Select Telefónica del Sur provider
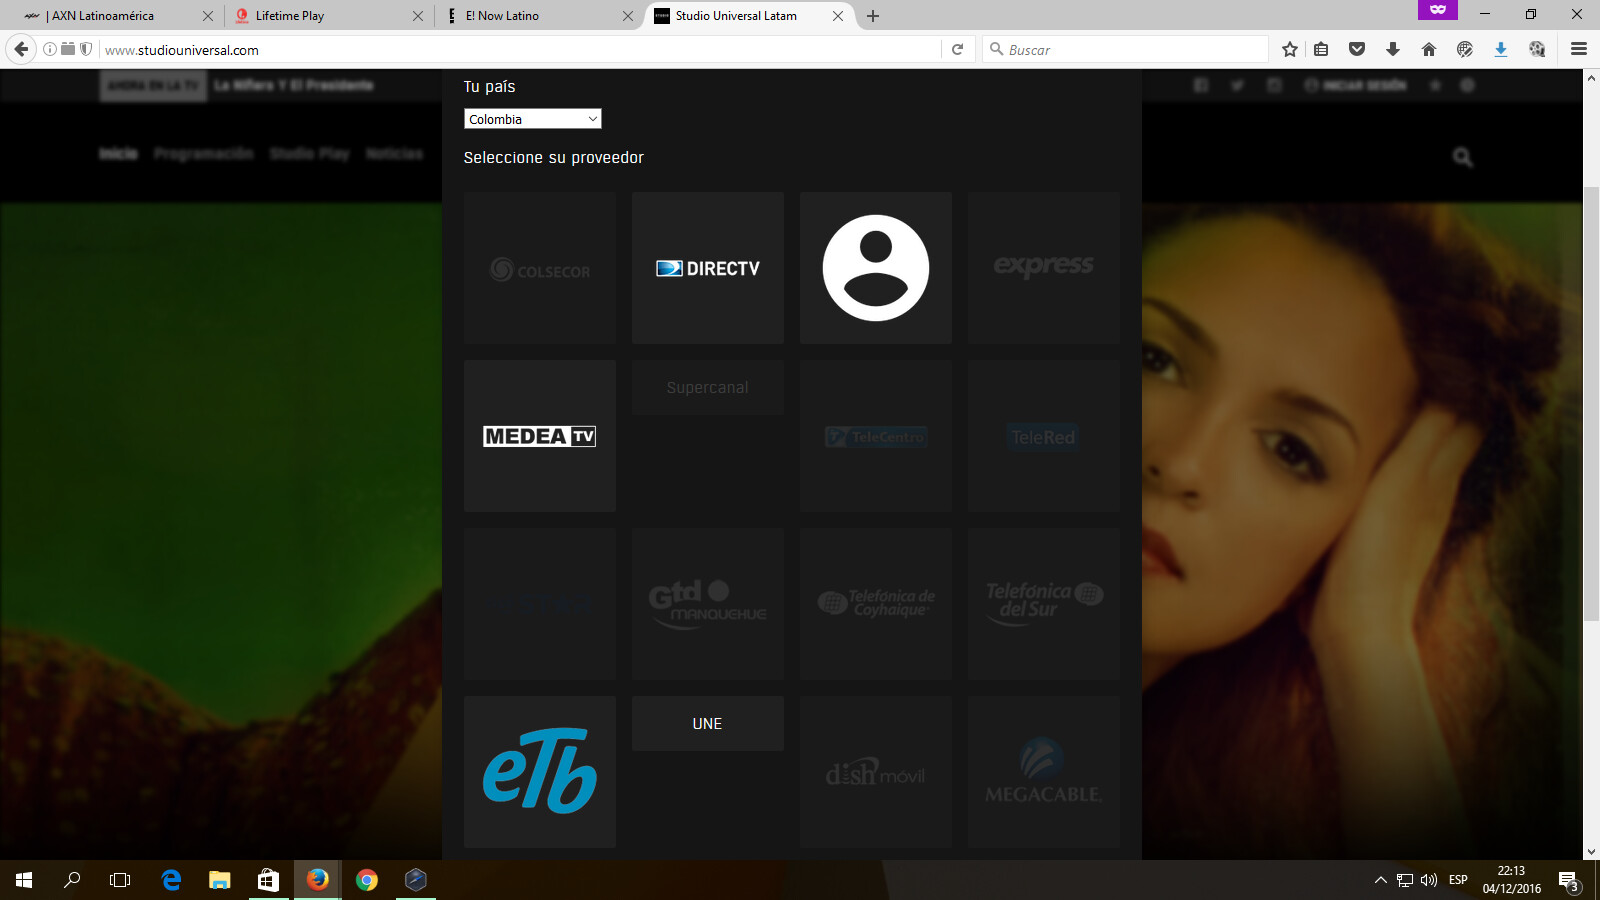The width and height of the screenshot is (1600, 900). (1044, 604)
